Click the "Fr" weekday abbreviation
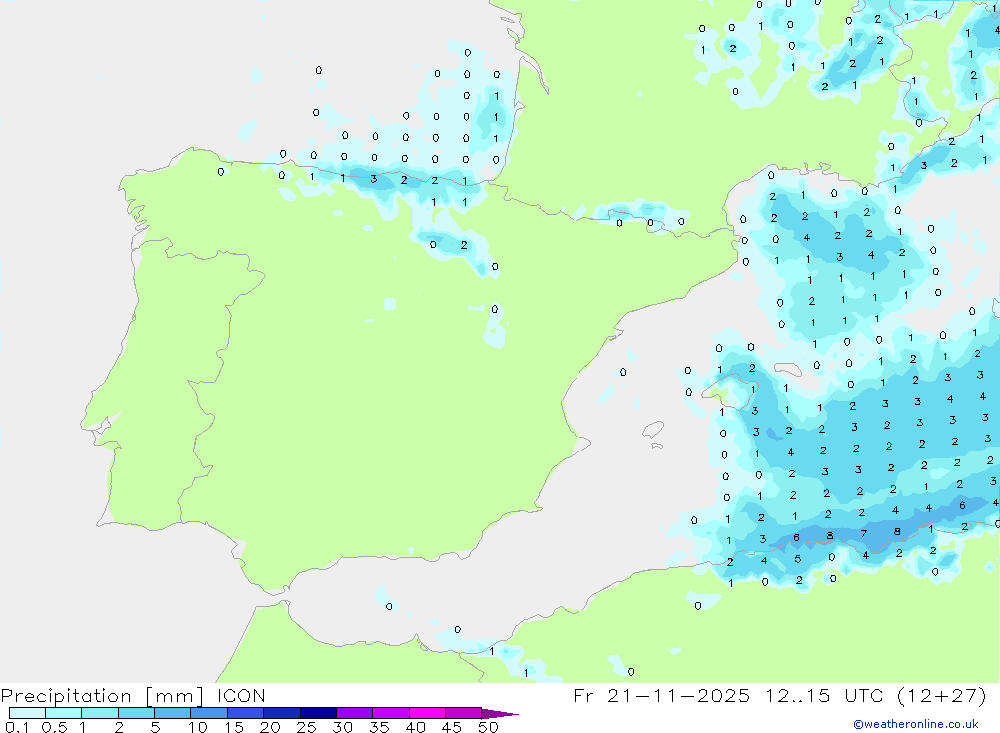 pyautogui.click(x=583, y=695)
